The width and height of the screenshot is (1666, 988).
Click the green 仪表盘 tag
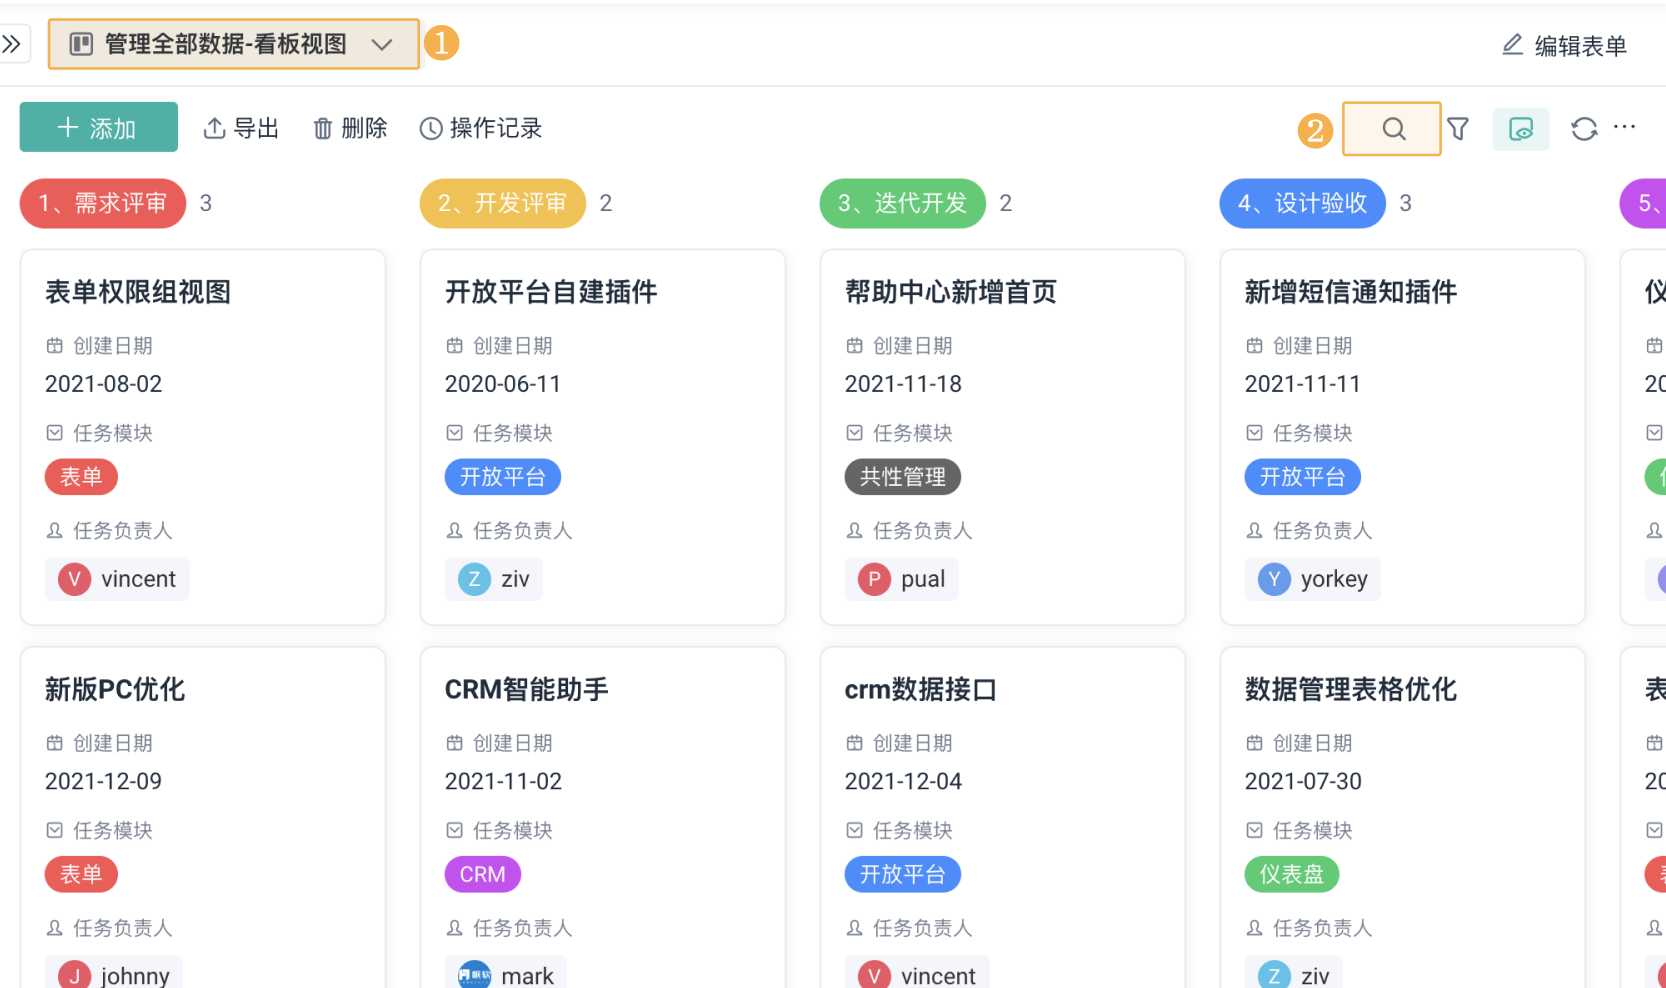pyautogui.click(x=1292, y=875)
